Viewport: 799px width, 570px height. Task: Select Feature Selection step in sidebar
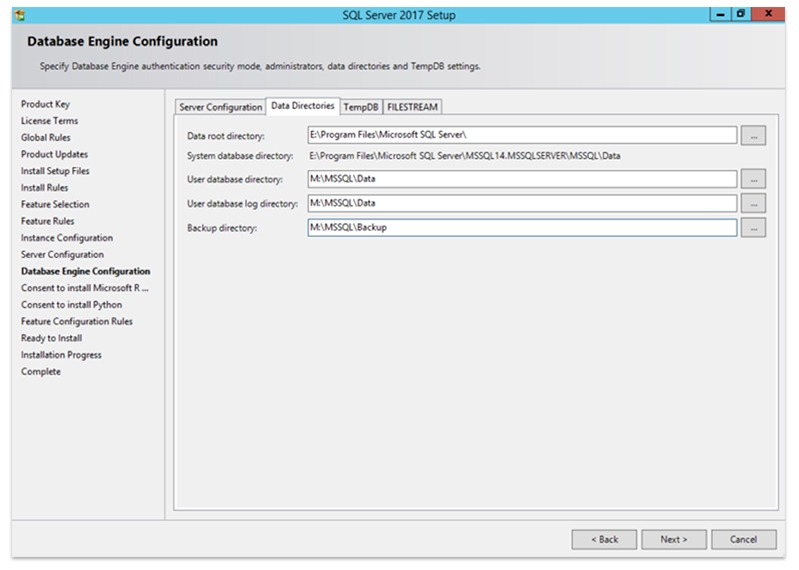[x=55, y=204]
